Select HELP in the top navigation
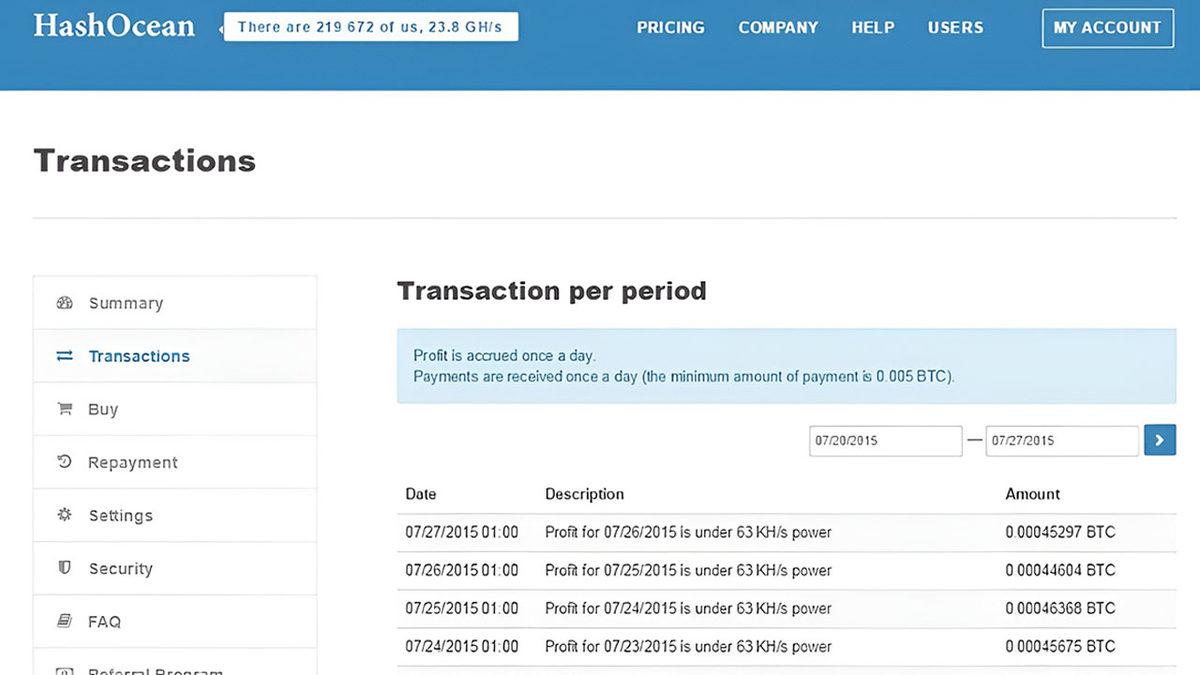This screenshot has width=1200, height=675. (872, 28)
